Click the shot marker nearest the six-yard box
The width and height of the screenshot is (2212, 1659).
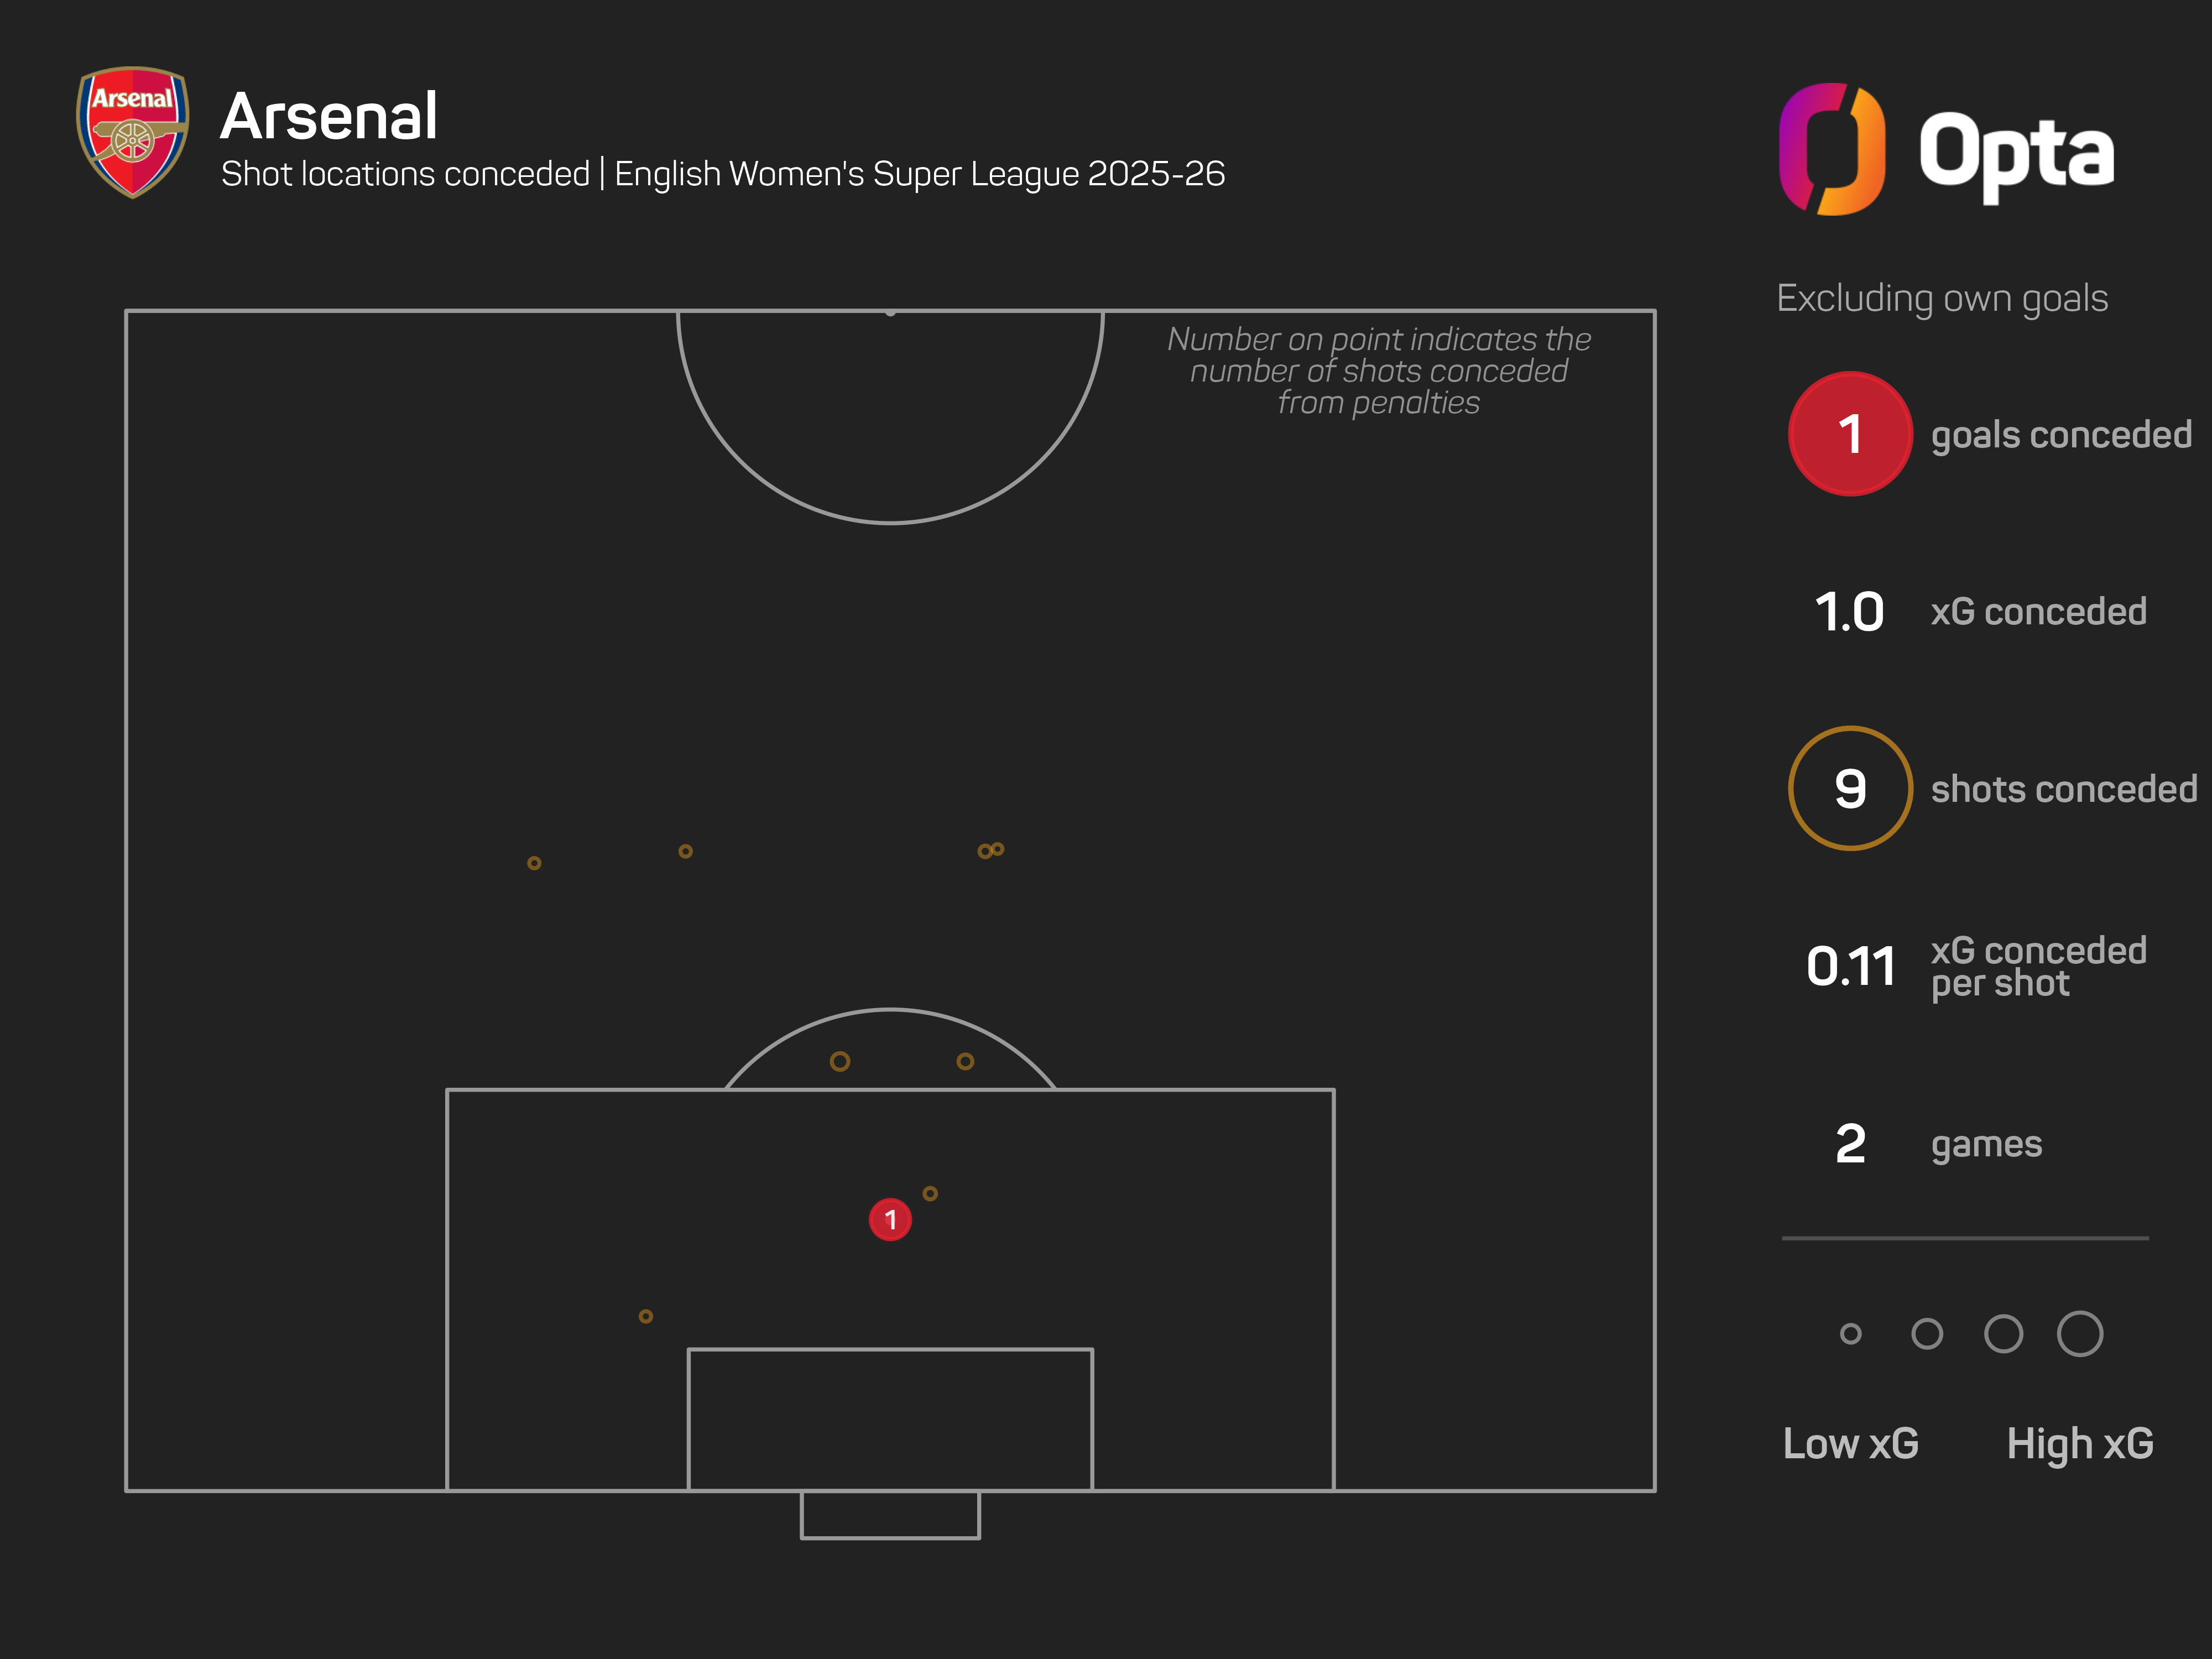click(x=646, y=1316)
